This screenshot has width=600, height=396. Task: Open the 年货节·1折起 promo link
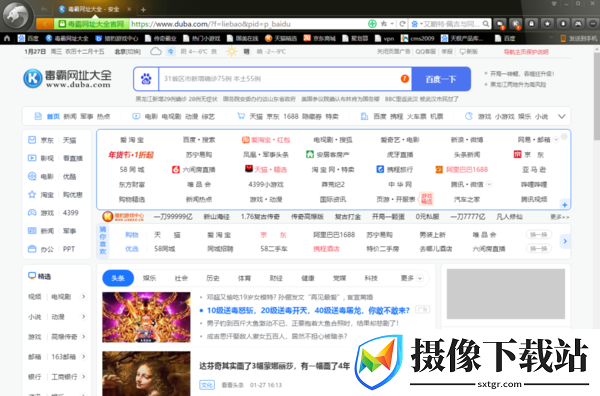coord(131,155)
